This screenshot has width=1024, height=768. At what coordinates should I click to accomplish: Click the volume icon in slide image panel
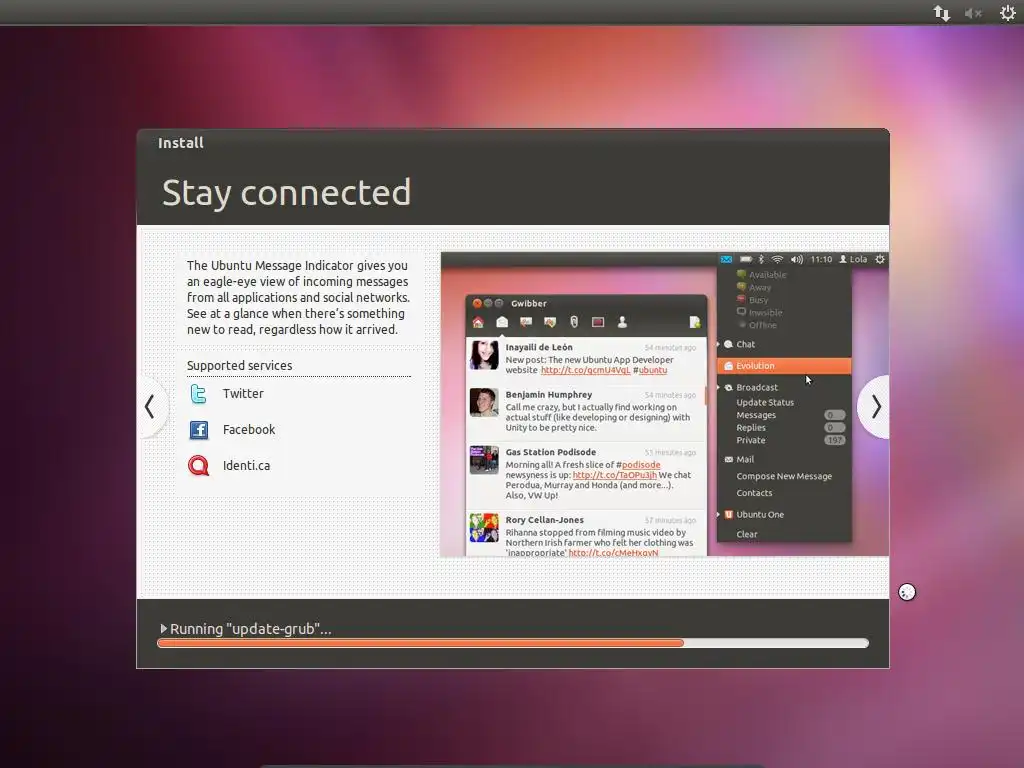(797, 259)
